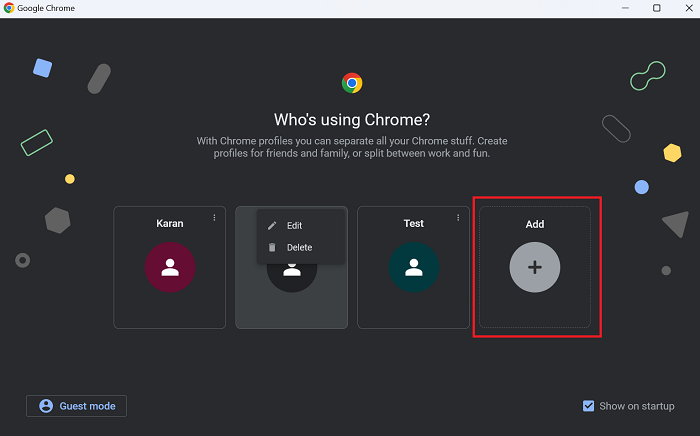
Task: Click the Add profile card label
Action: point(535,224)
